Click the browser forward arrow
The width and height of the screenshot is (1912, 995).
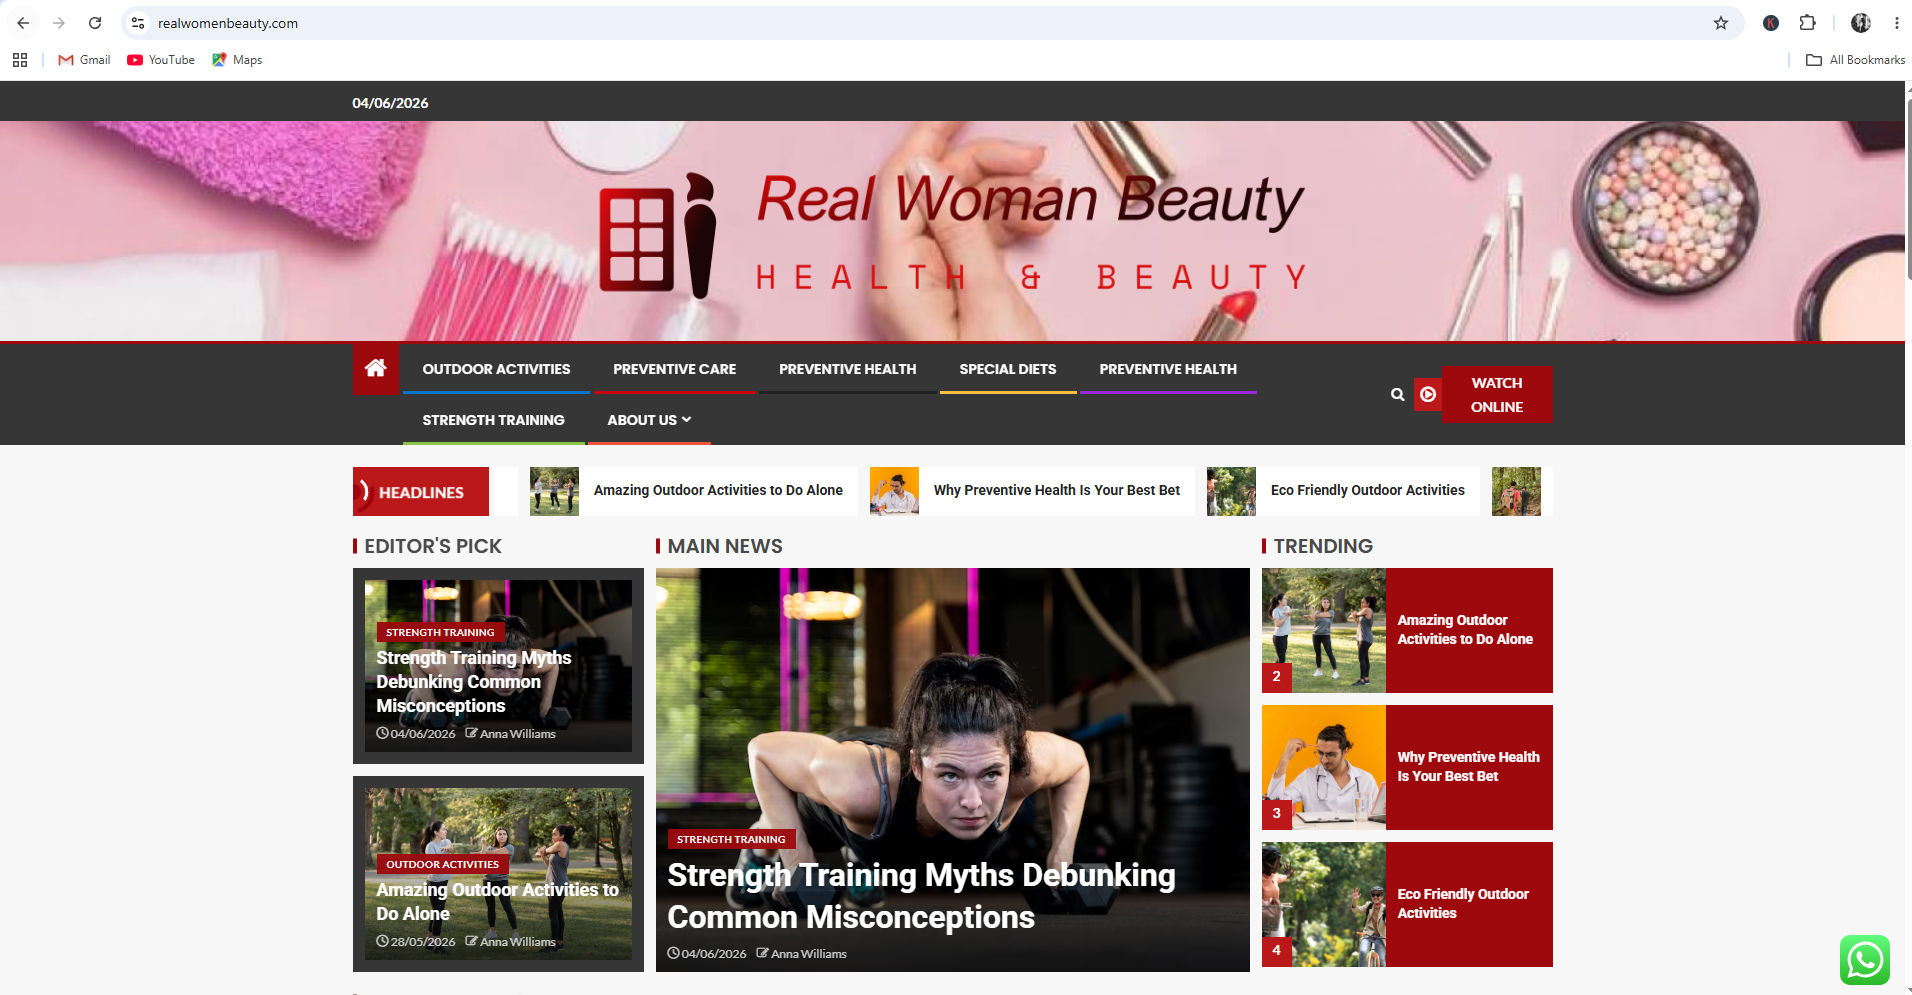(59, 23)
